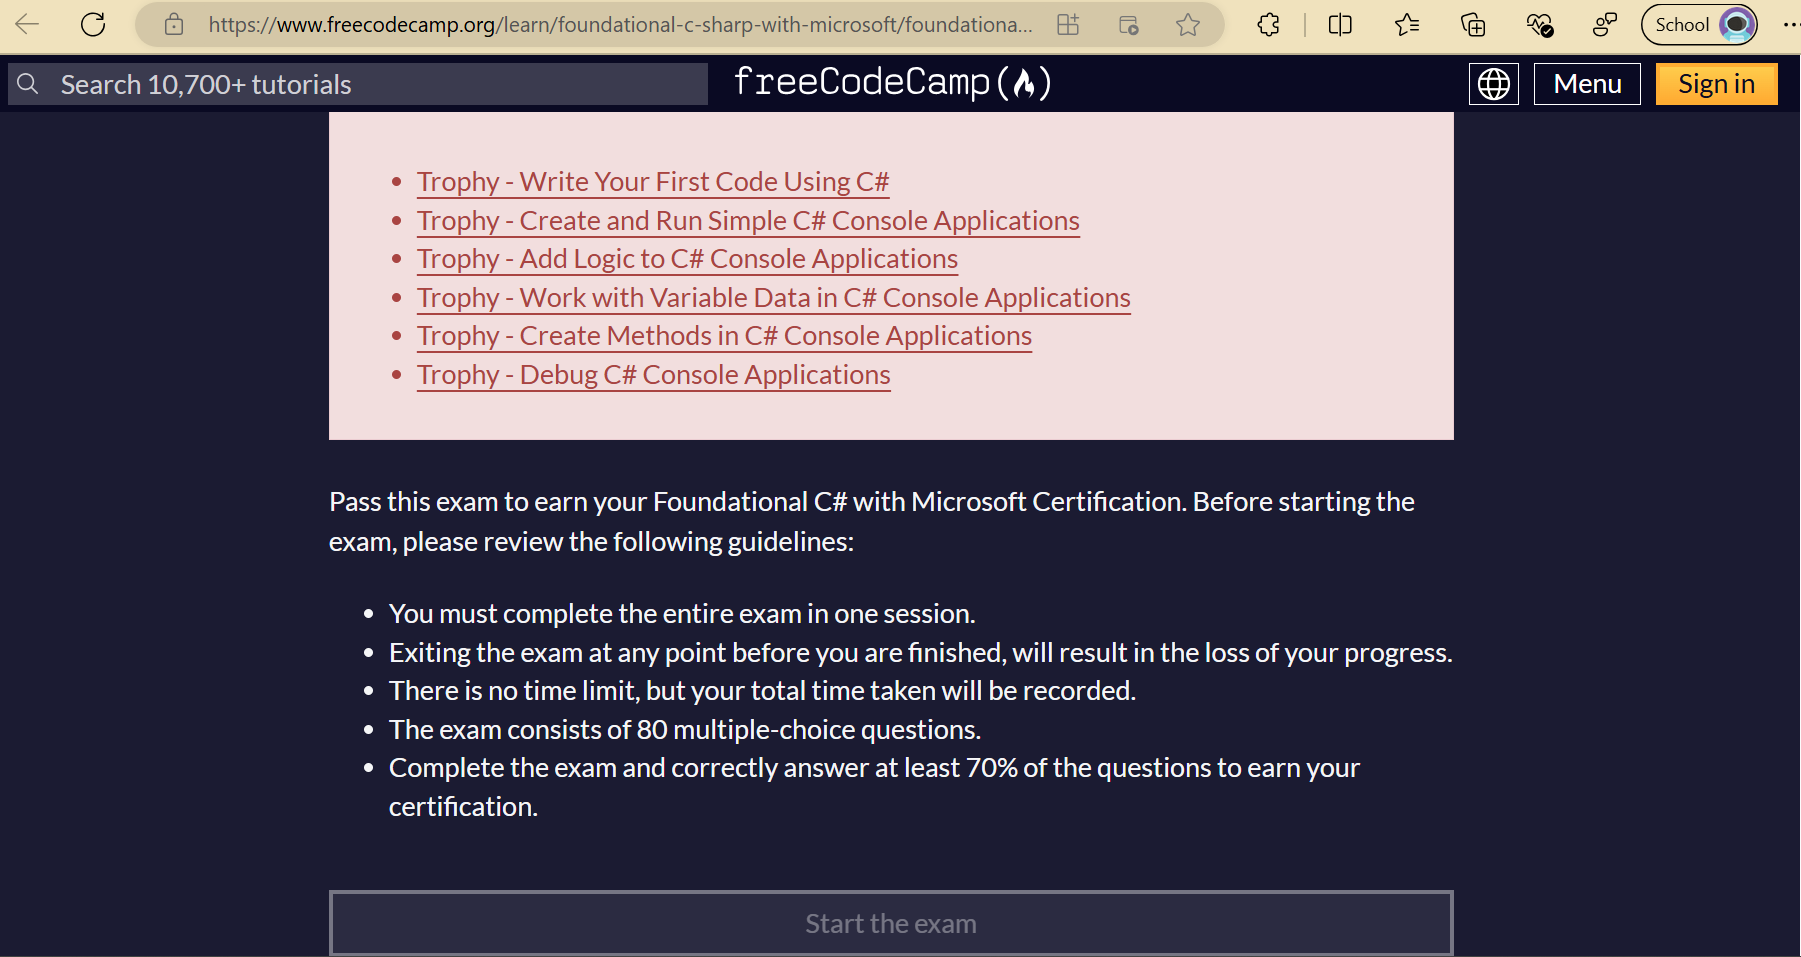Open Trophy - Write Your First Code Using C#
Image resolution: width=1801 pixels, height=957 pixels.
tap(651, 181)
